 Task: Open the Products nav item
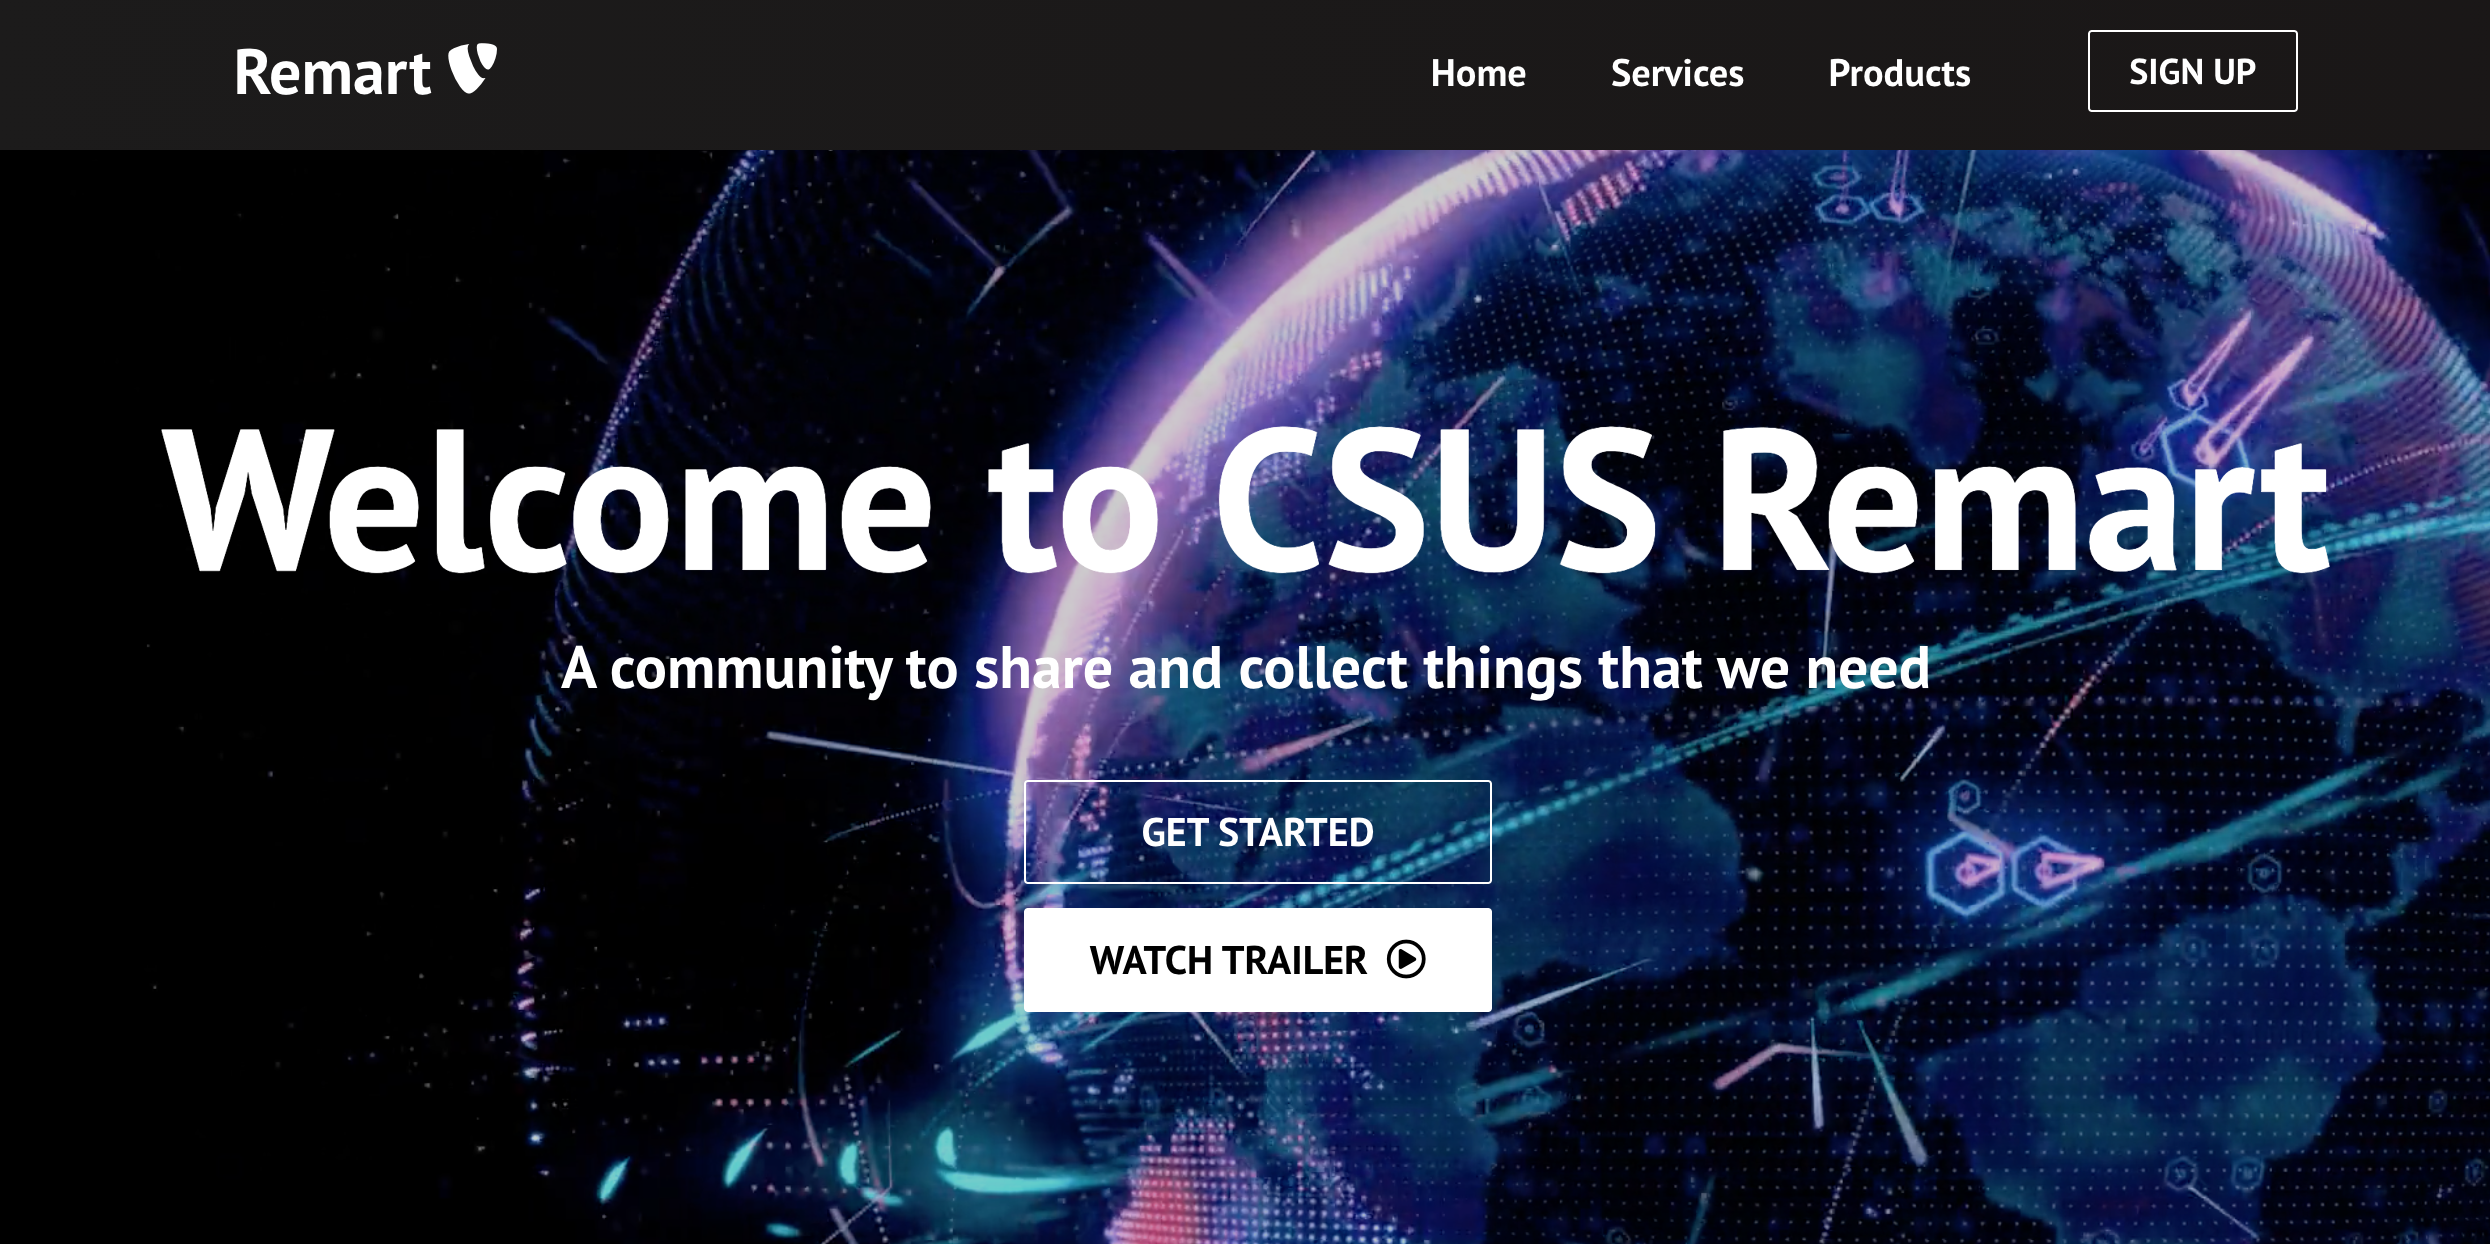pos(1899,73)
